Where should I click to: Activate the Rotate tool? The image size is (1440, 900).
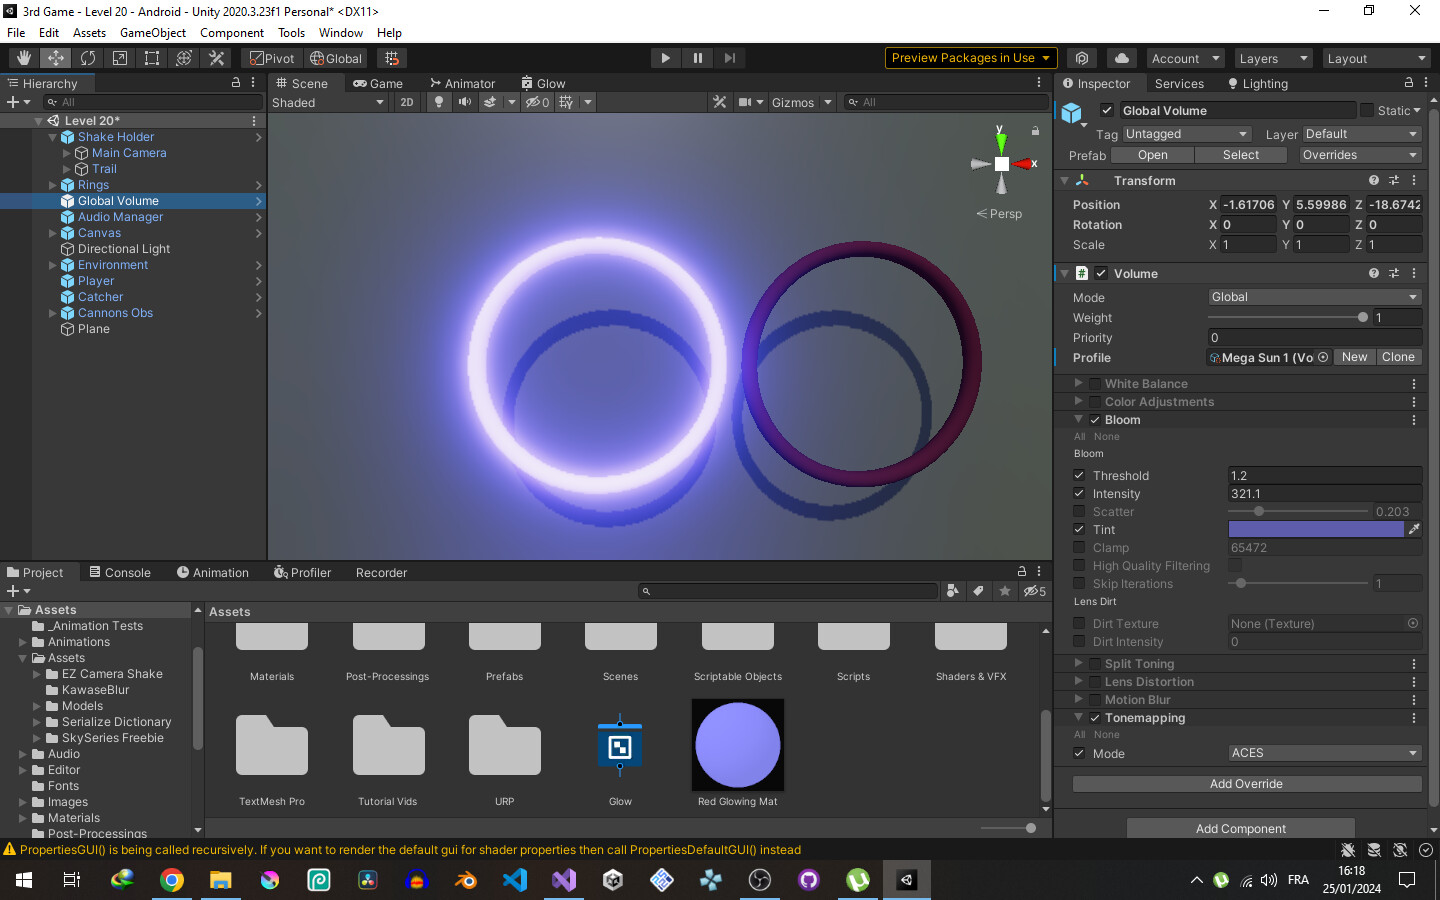pos(88,57)
